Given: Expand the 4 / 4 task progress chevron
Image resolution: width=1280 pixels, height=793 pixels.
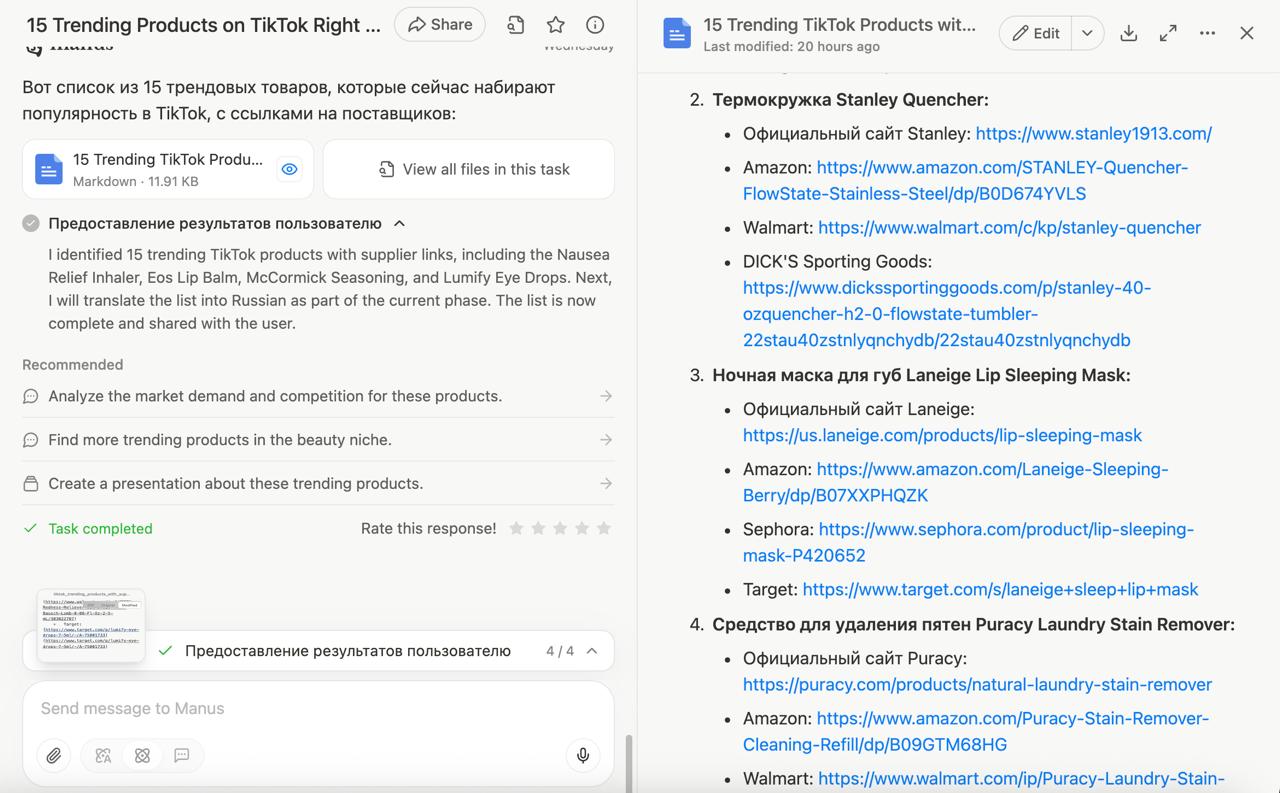Looking at the screenshot, I should (x=592, y=651).
